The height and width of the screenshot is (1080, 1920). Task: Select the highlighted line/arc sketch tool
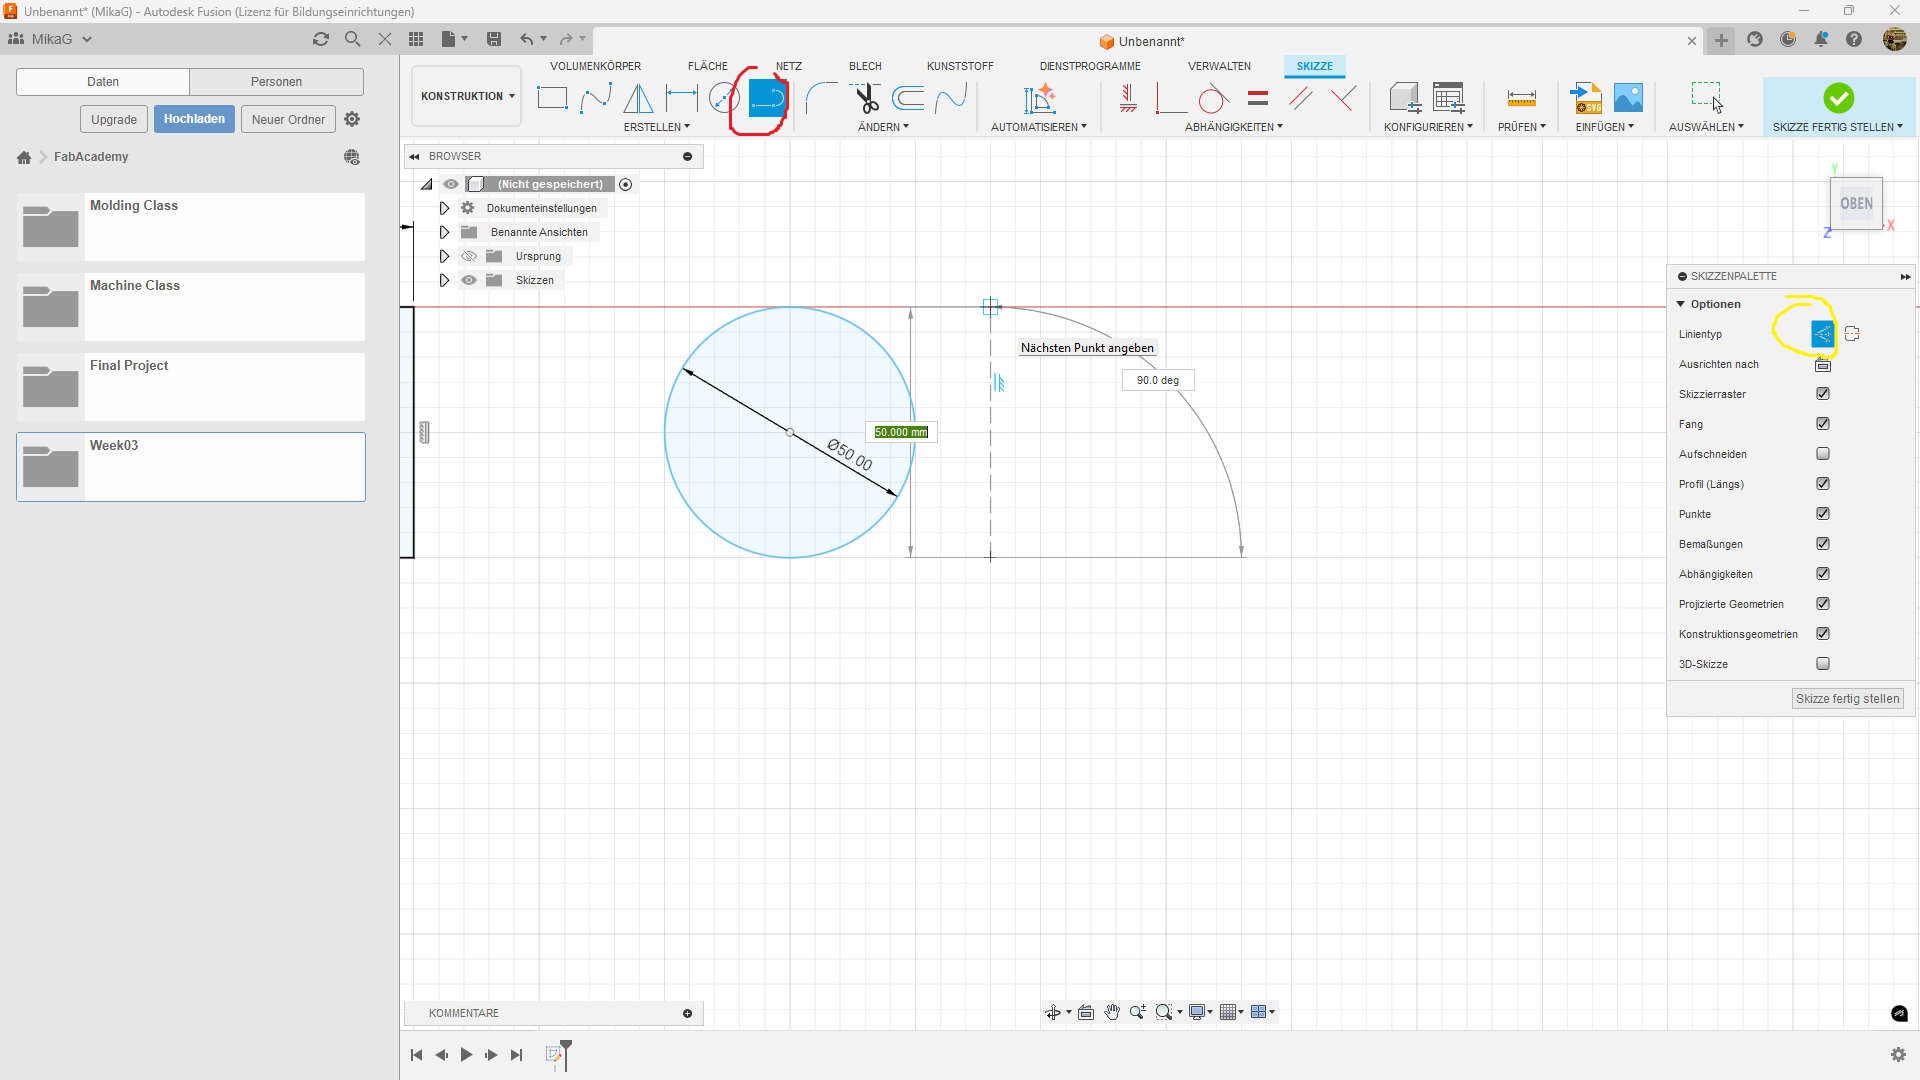click(767, 98)
